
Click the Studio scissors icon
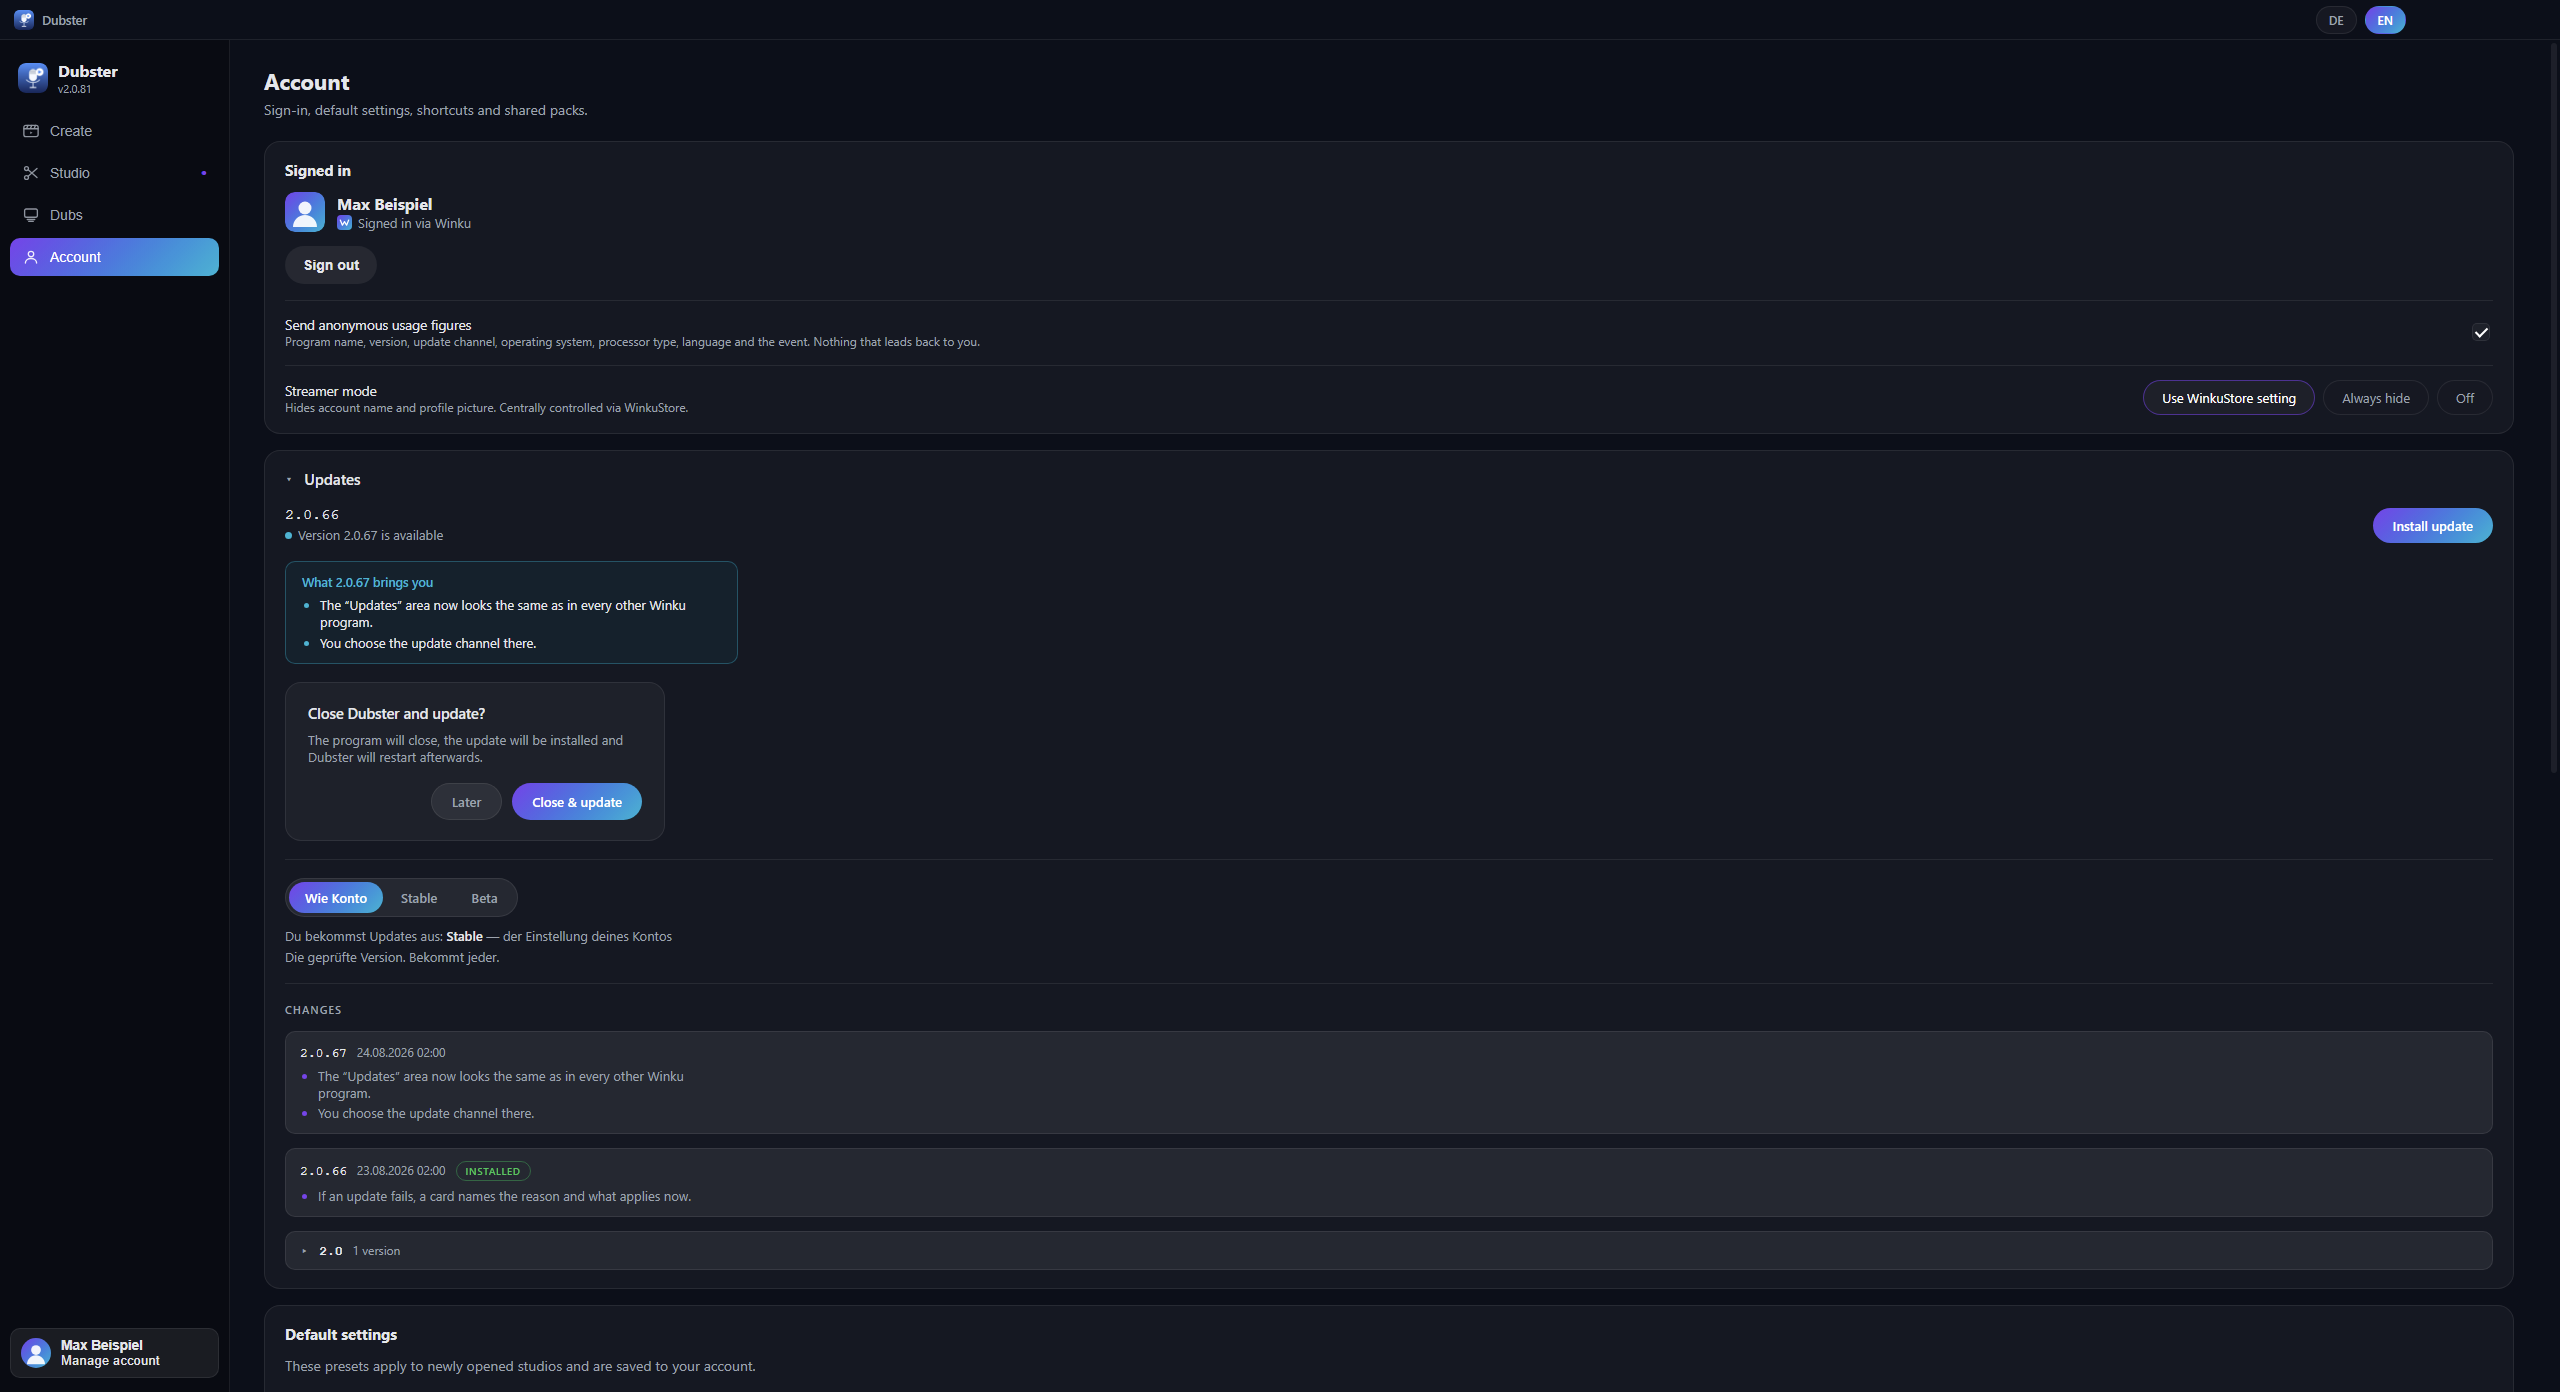tap(31, 173)
